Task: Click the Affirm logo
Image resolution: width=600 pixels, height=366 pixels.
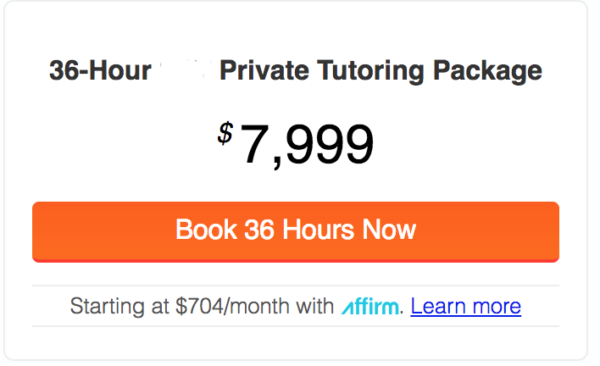Action: (370, 307)
